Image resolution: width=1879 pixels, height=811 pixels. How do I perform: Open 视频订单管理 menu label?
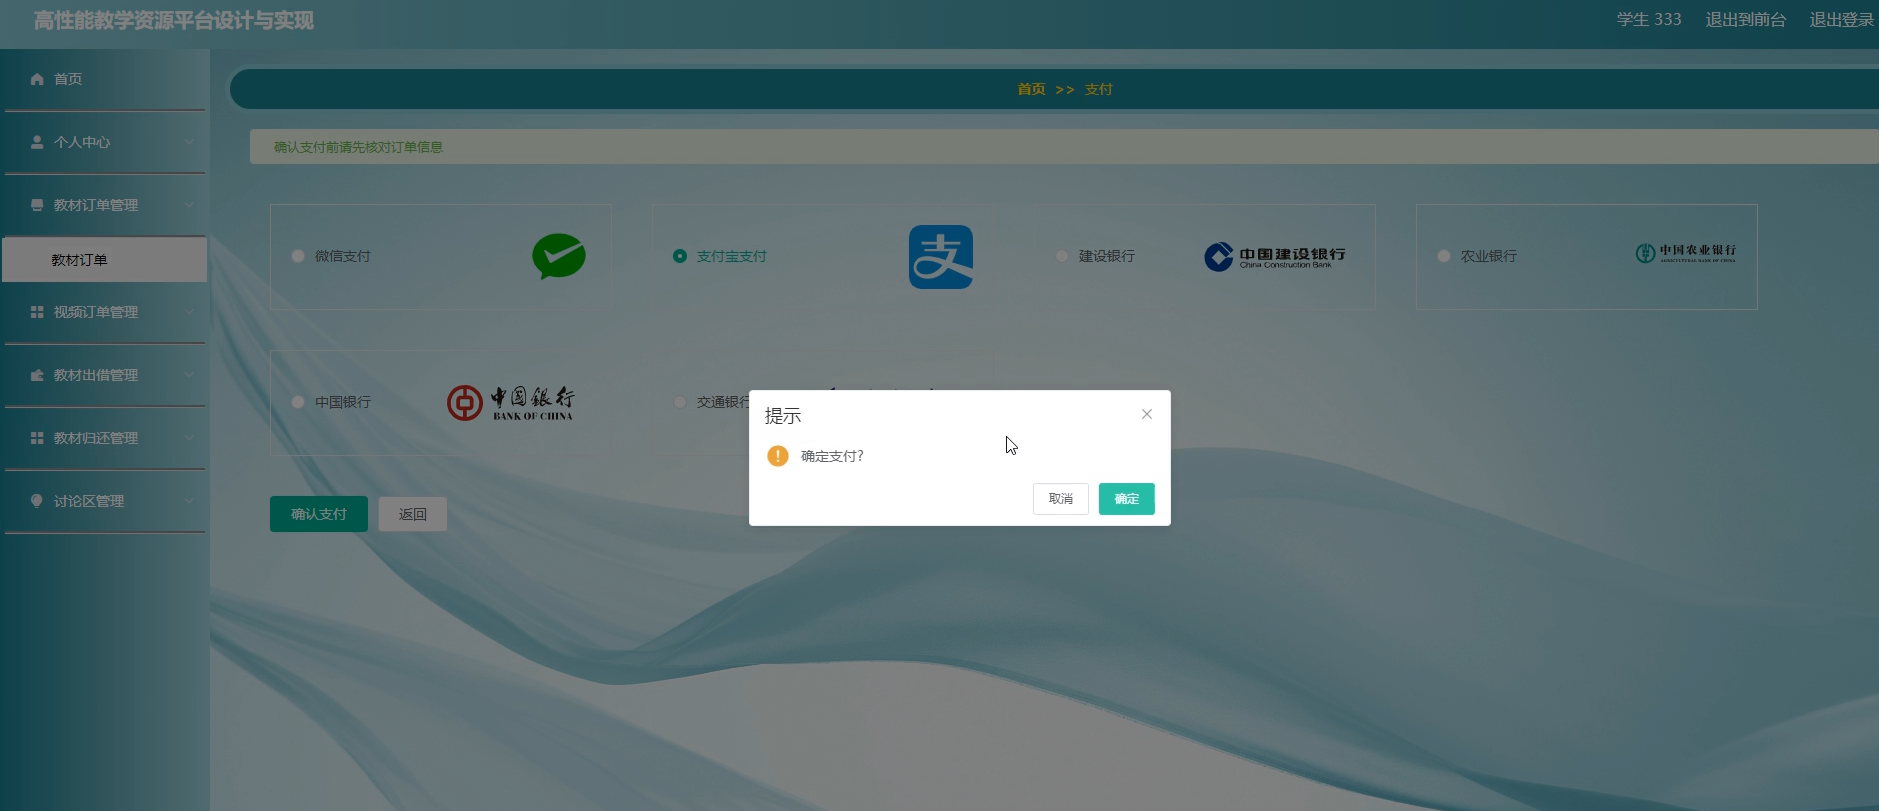click(x=96, y=312)
